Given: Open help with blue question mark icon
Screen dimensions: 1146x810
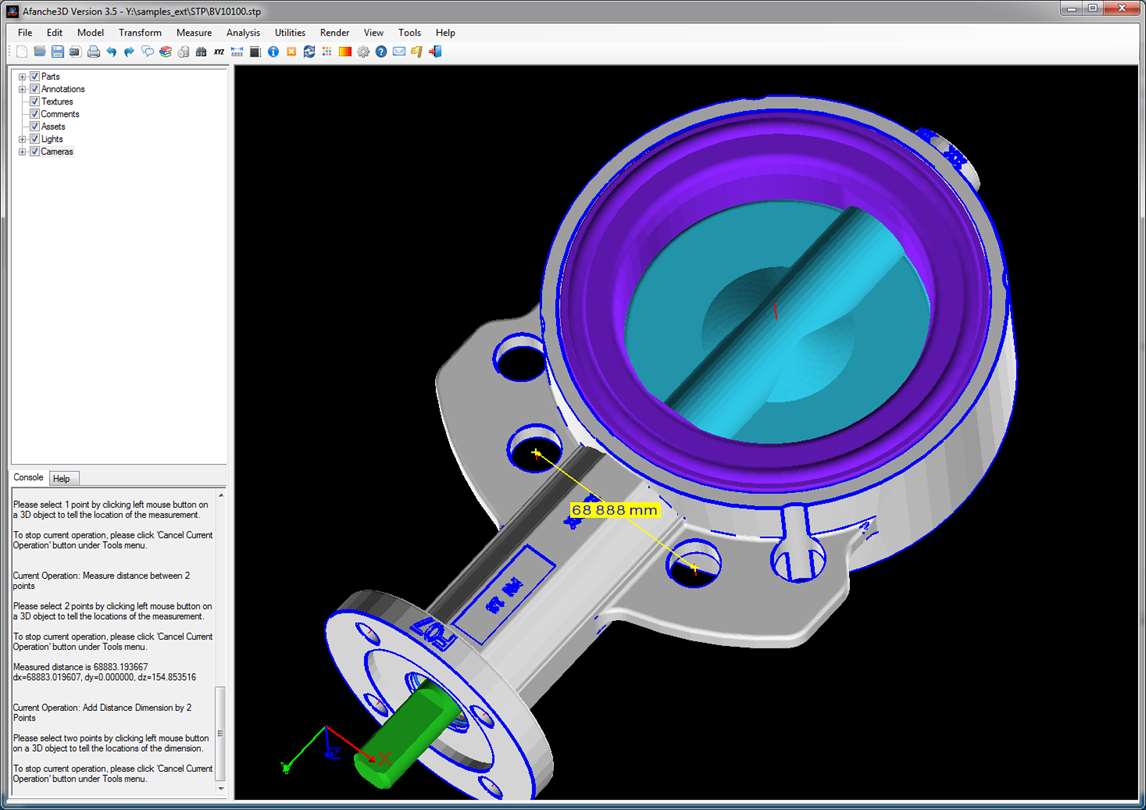Looking at the screenshot, I should (381, 51).
